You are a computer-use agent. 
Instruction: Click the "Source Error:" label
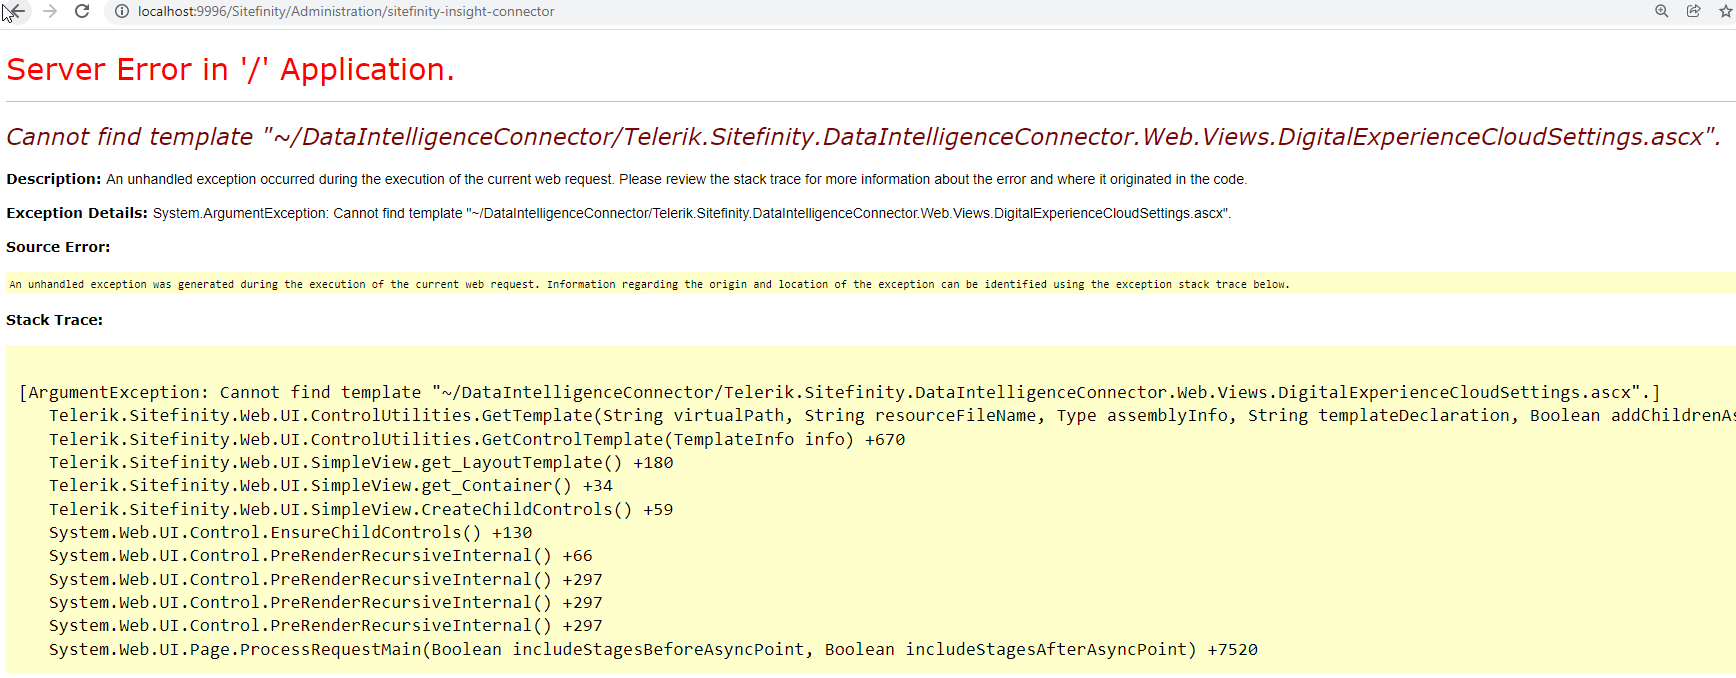point(58,247)
